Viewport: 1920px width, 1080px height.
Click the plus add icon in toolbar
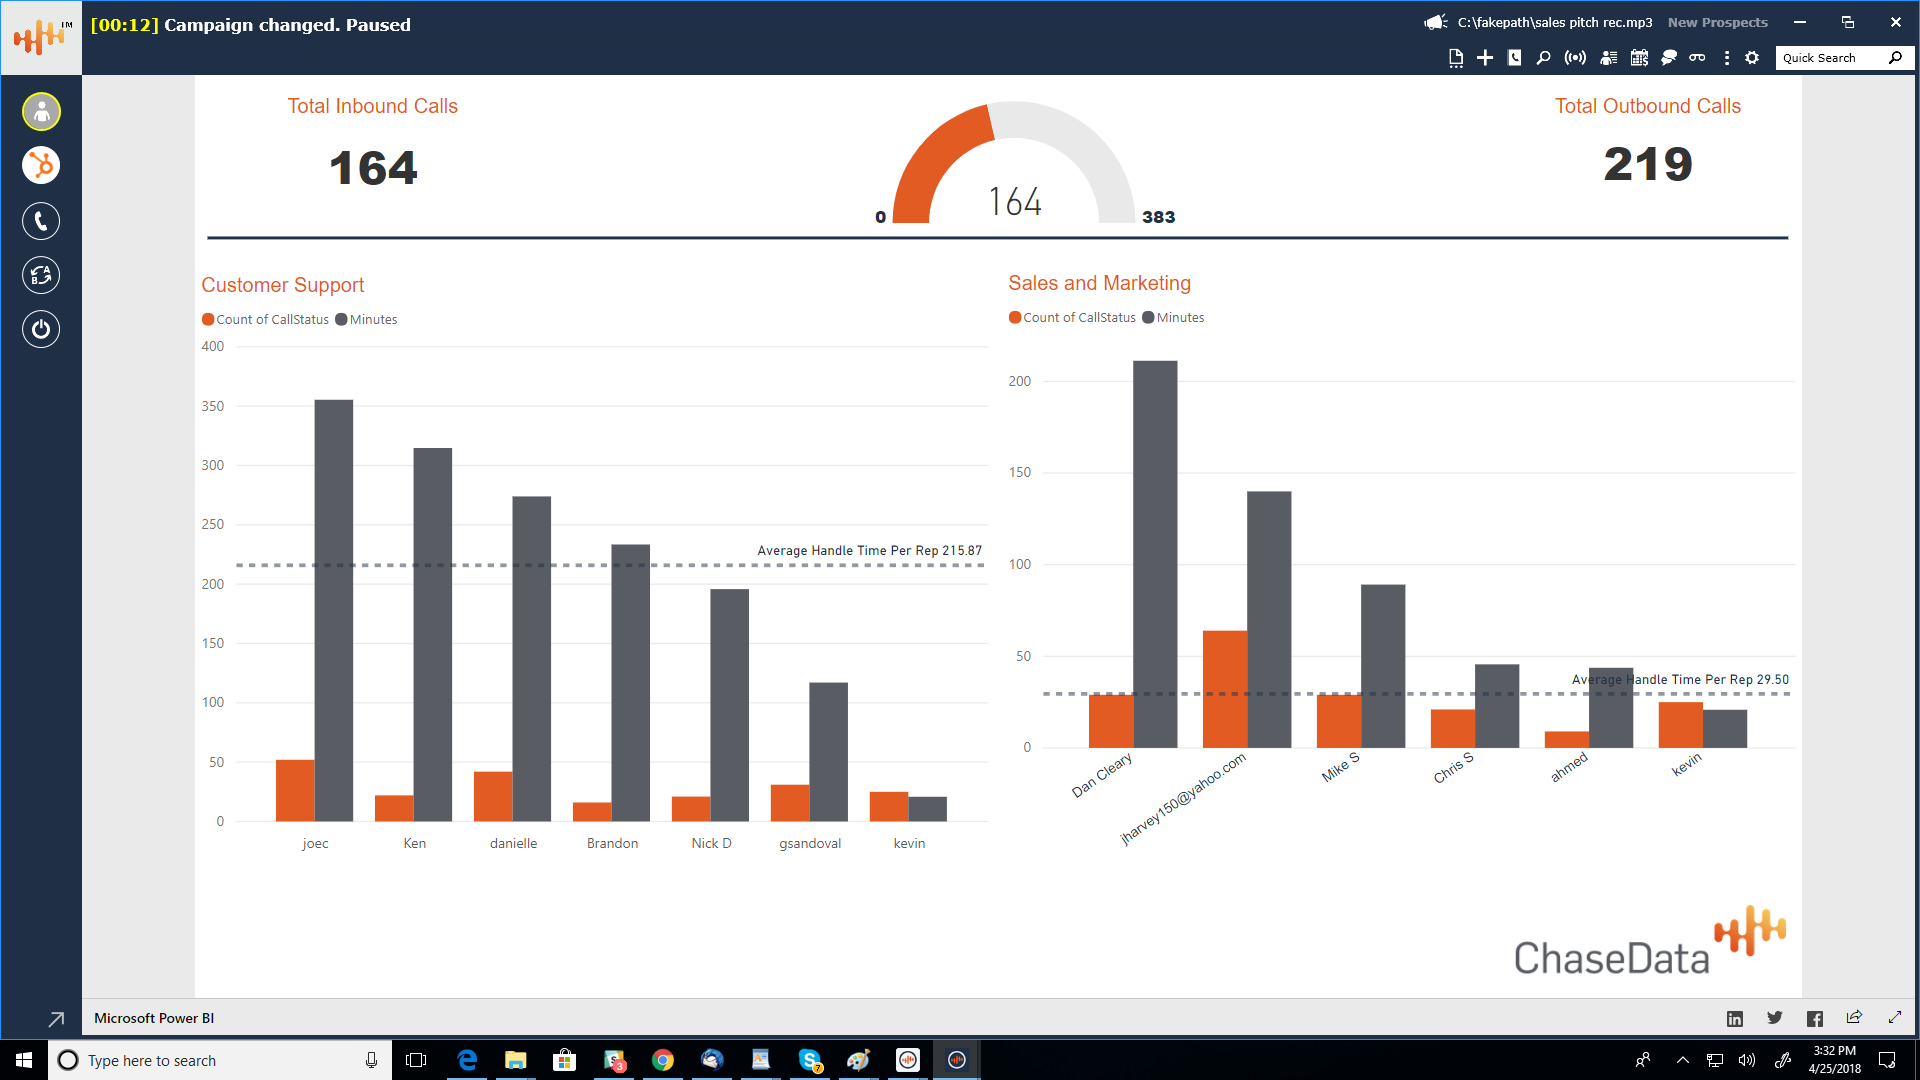[x=1485, y=58]
